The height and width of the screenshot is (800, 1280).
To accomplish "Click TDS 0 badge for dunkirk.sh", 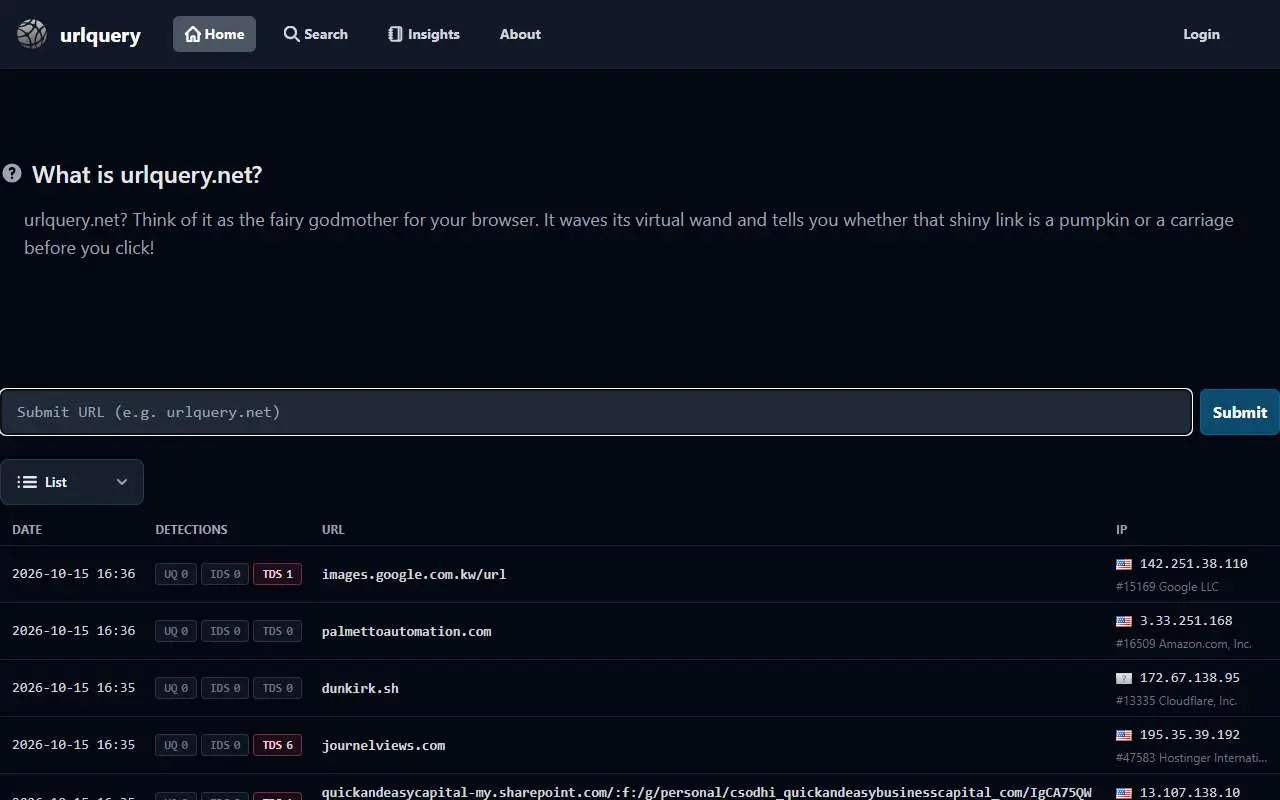I will click(277, 688).
